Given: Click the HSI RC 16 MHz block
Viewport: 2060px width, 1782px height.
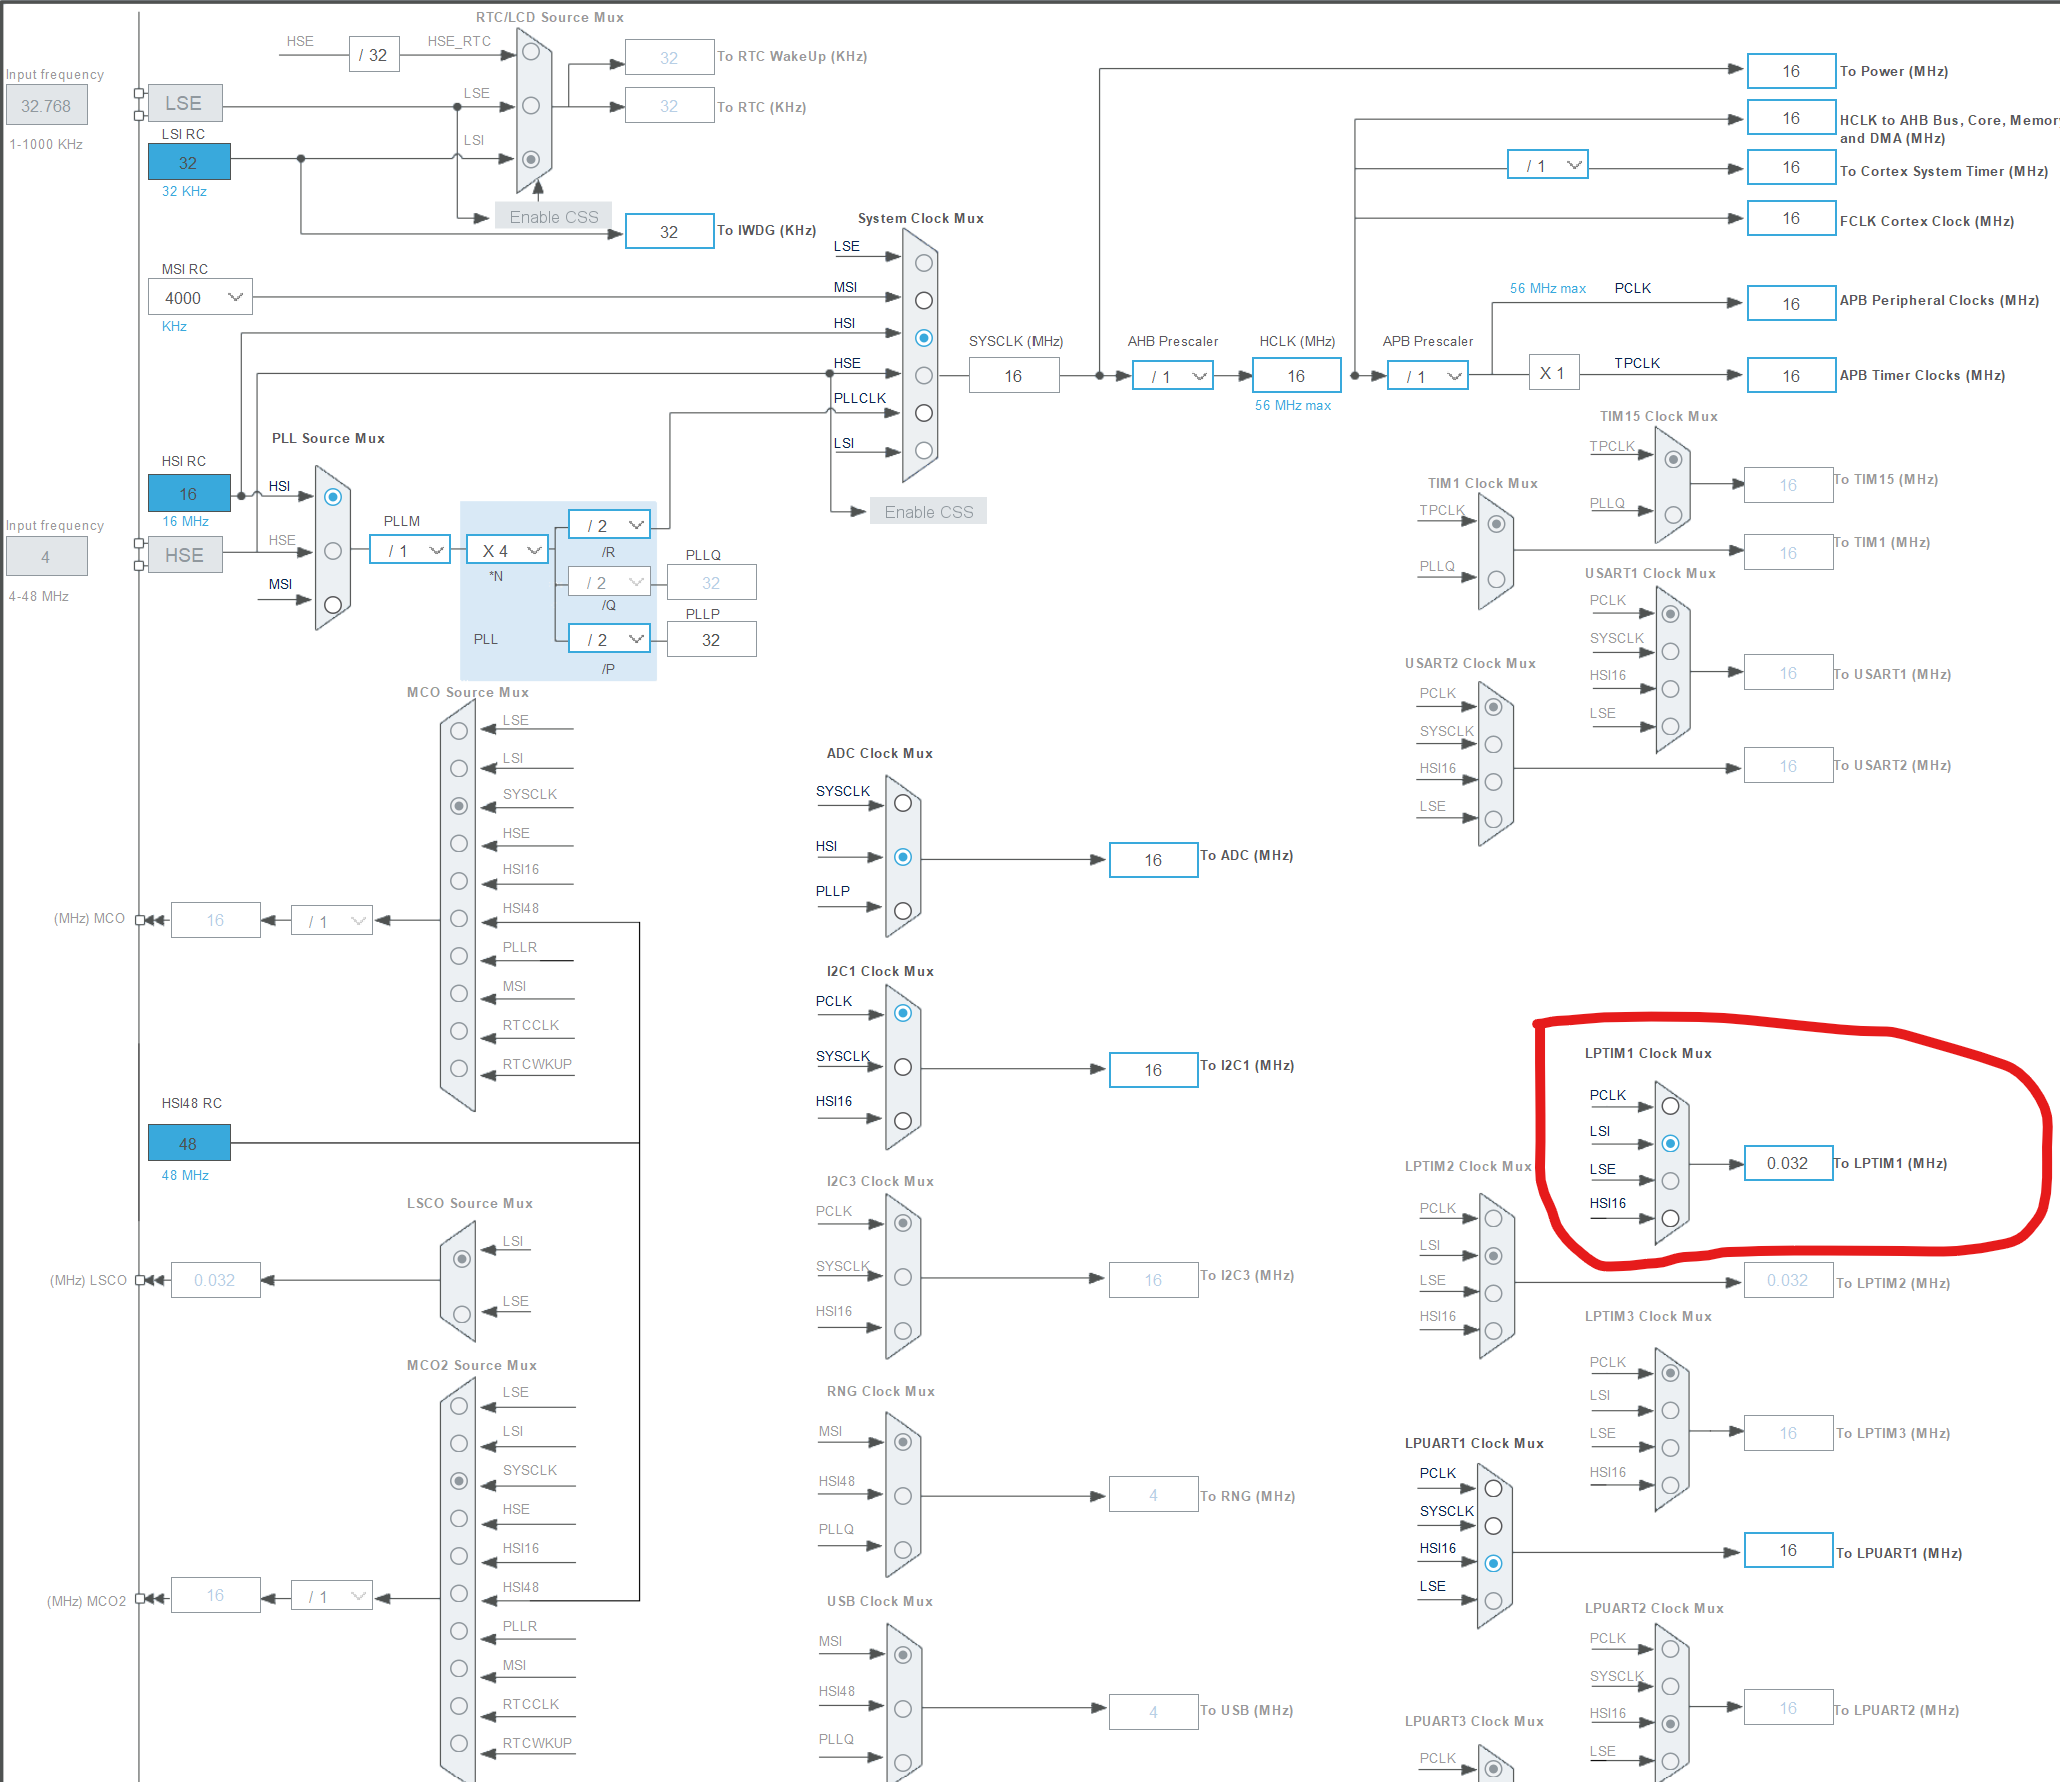Looking at the screenshot, I should click(189, 493).
